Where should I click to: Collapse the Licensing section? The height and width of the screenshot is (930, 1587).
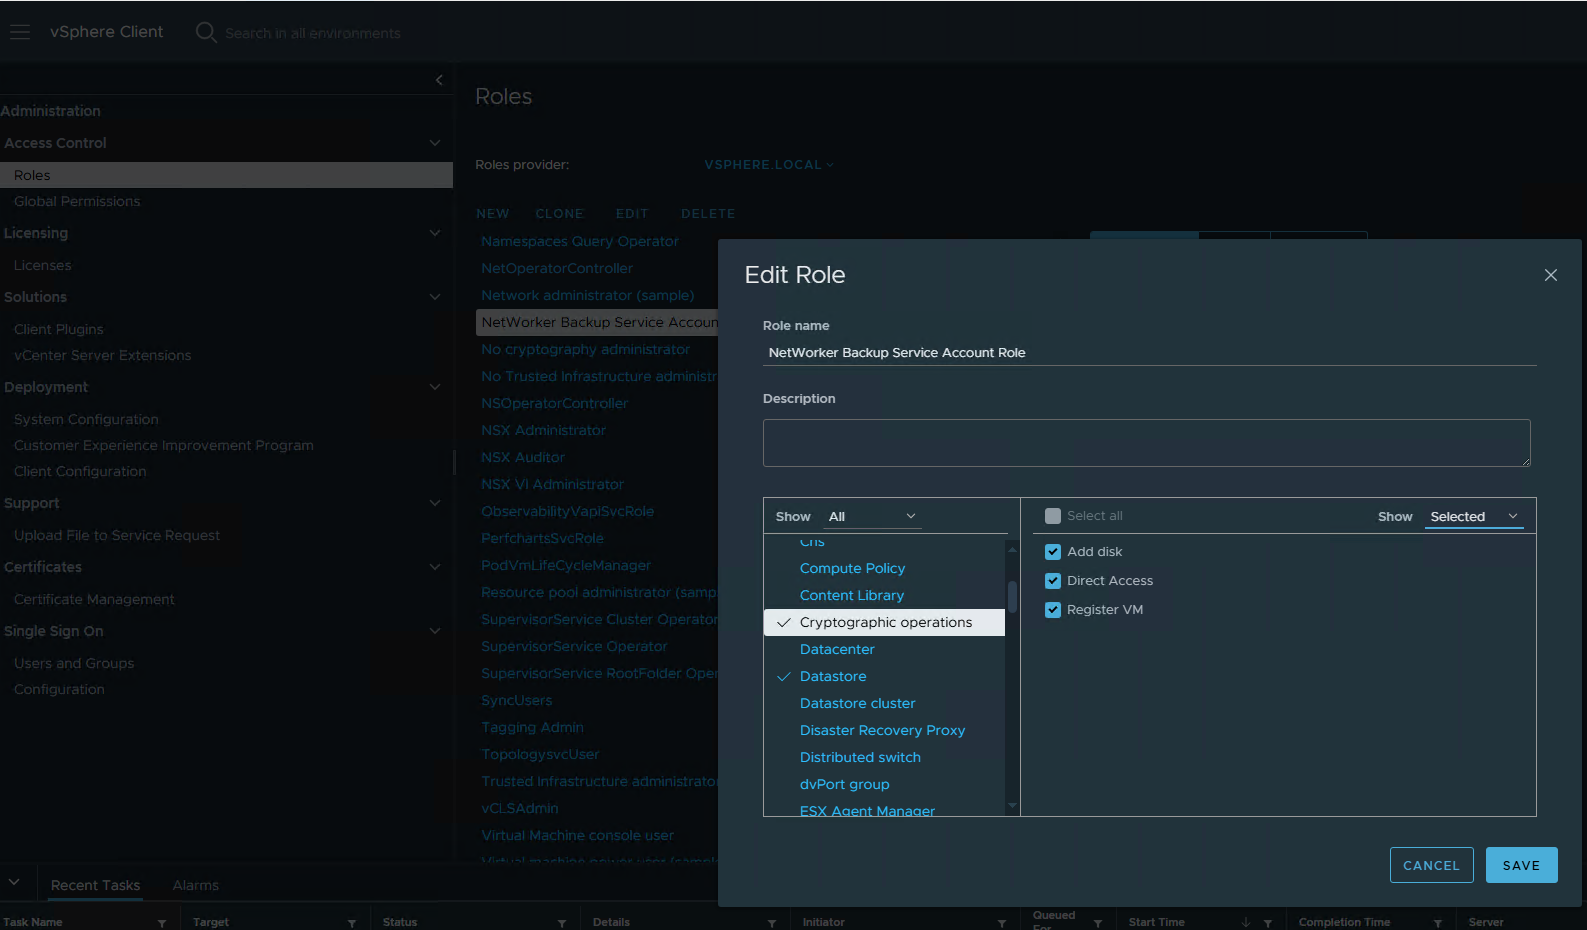435,233
